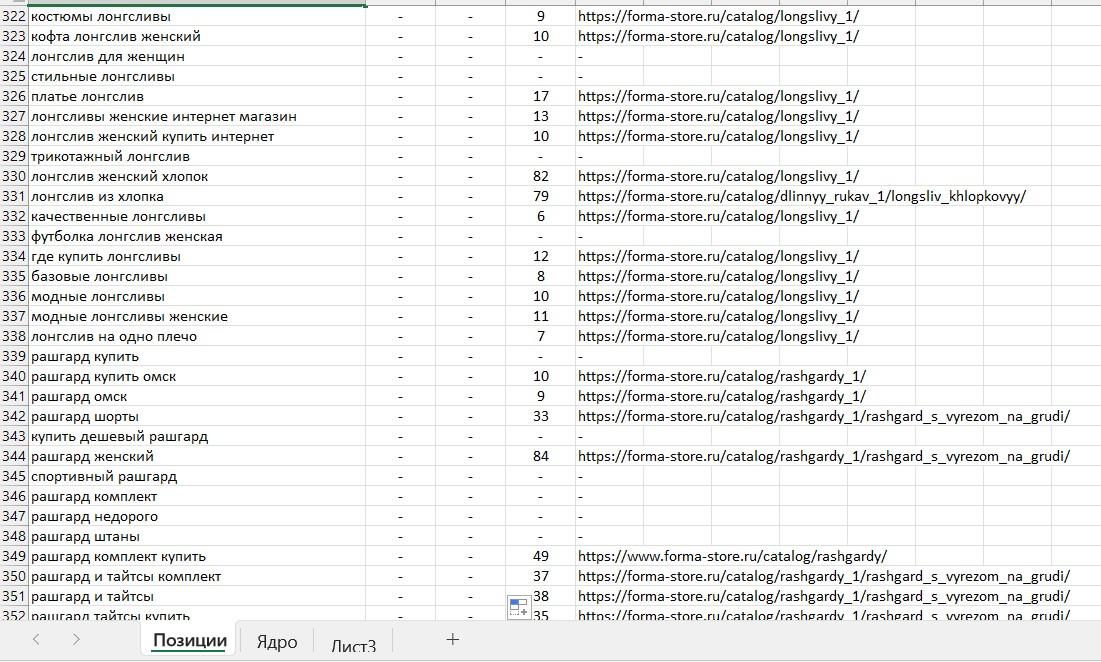Select the 'стильные лонгсливы' cell
Screen dimensions: 1101x662
point(197,77)
